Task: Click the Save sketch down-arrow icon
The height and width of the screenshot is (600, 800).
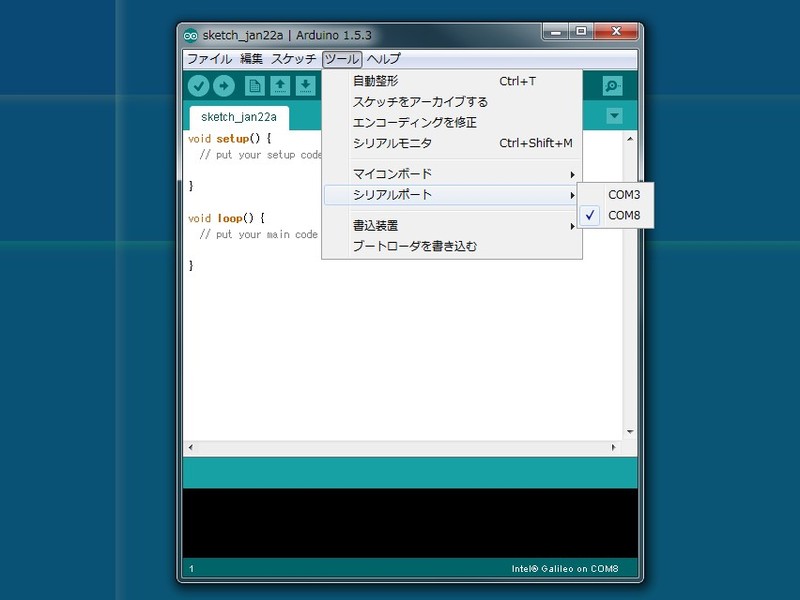Action: click(305, 86)
